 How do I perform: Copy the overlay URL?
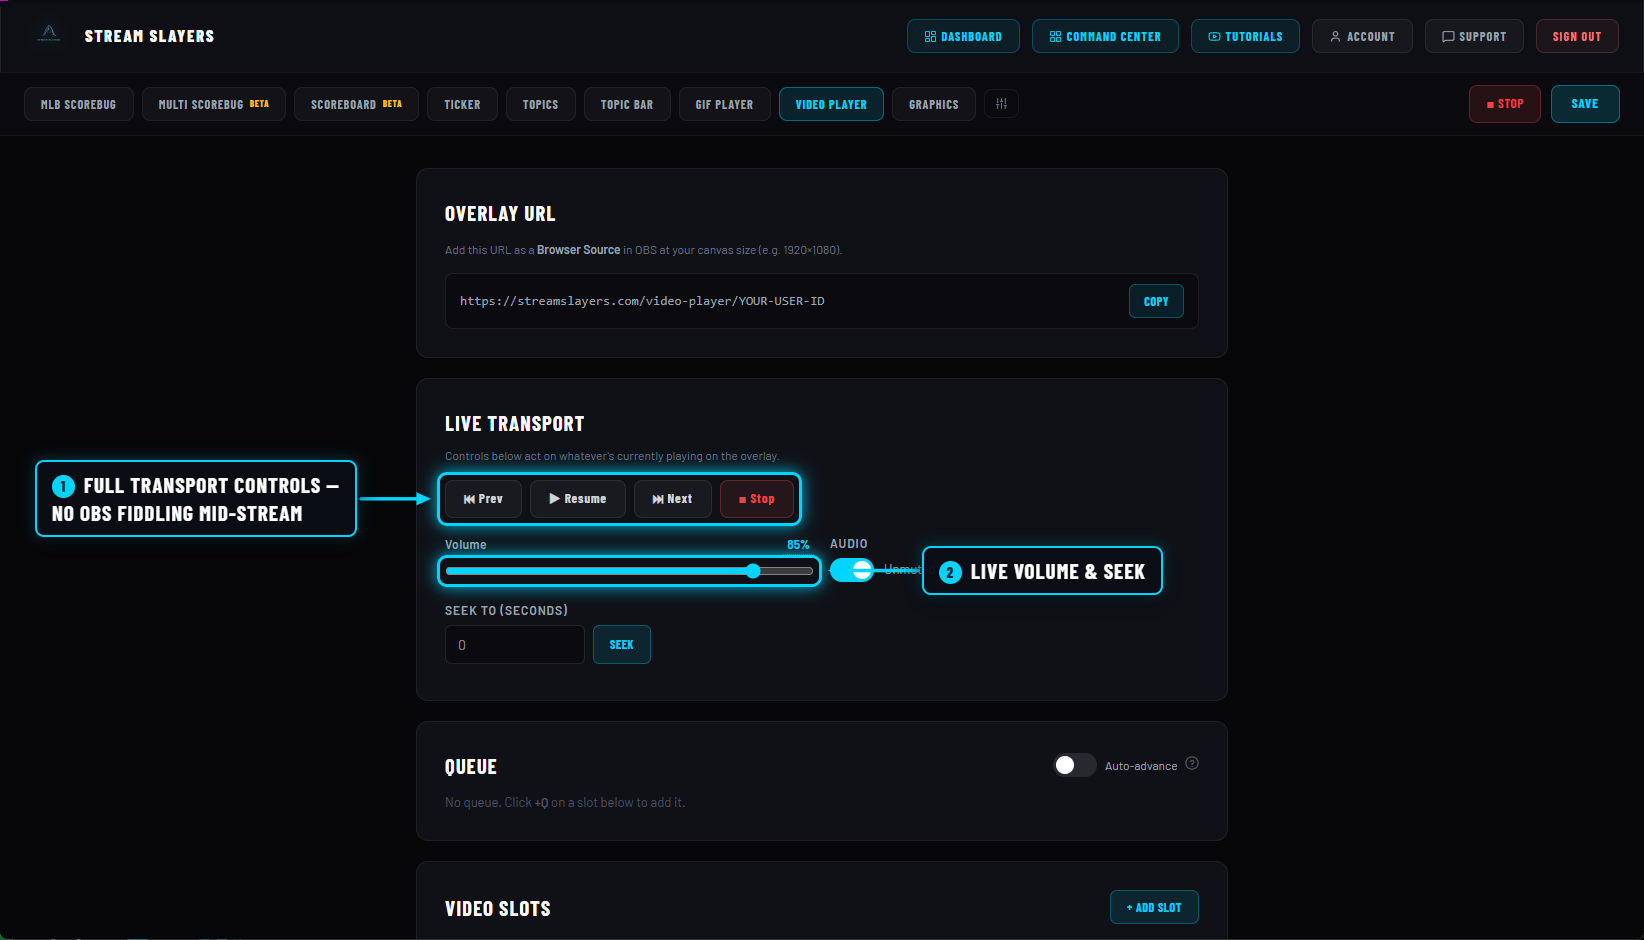pos(1156,301)
